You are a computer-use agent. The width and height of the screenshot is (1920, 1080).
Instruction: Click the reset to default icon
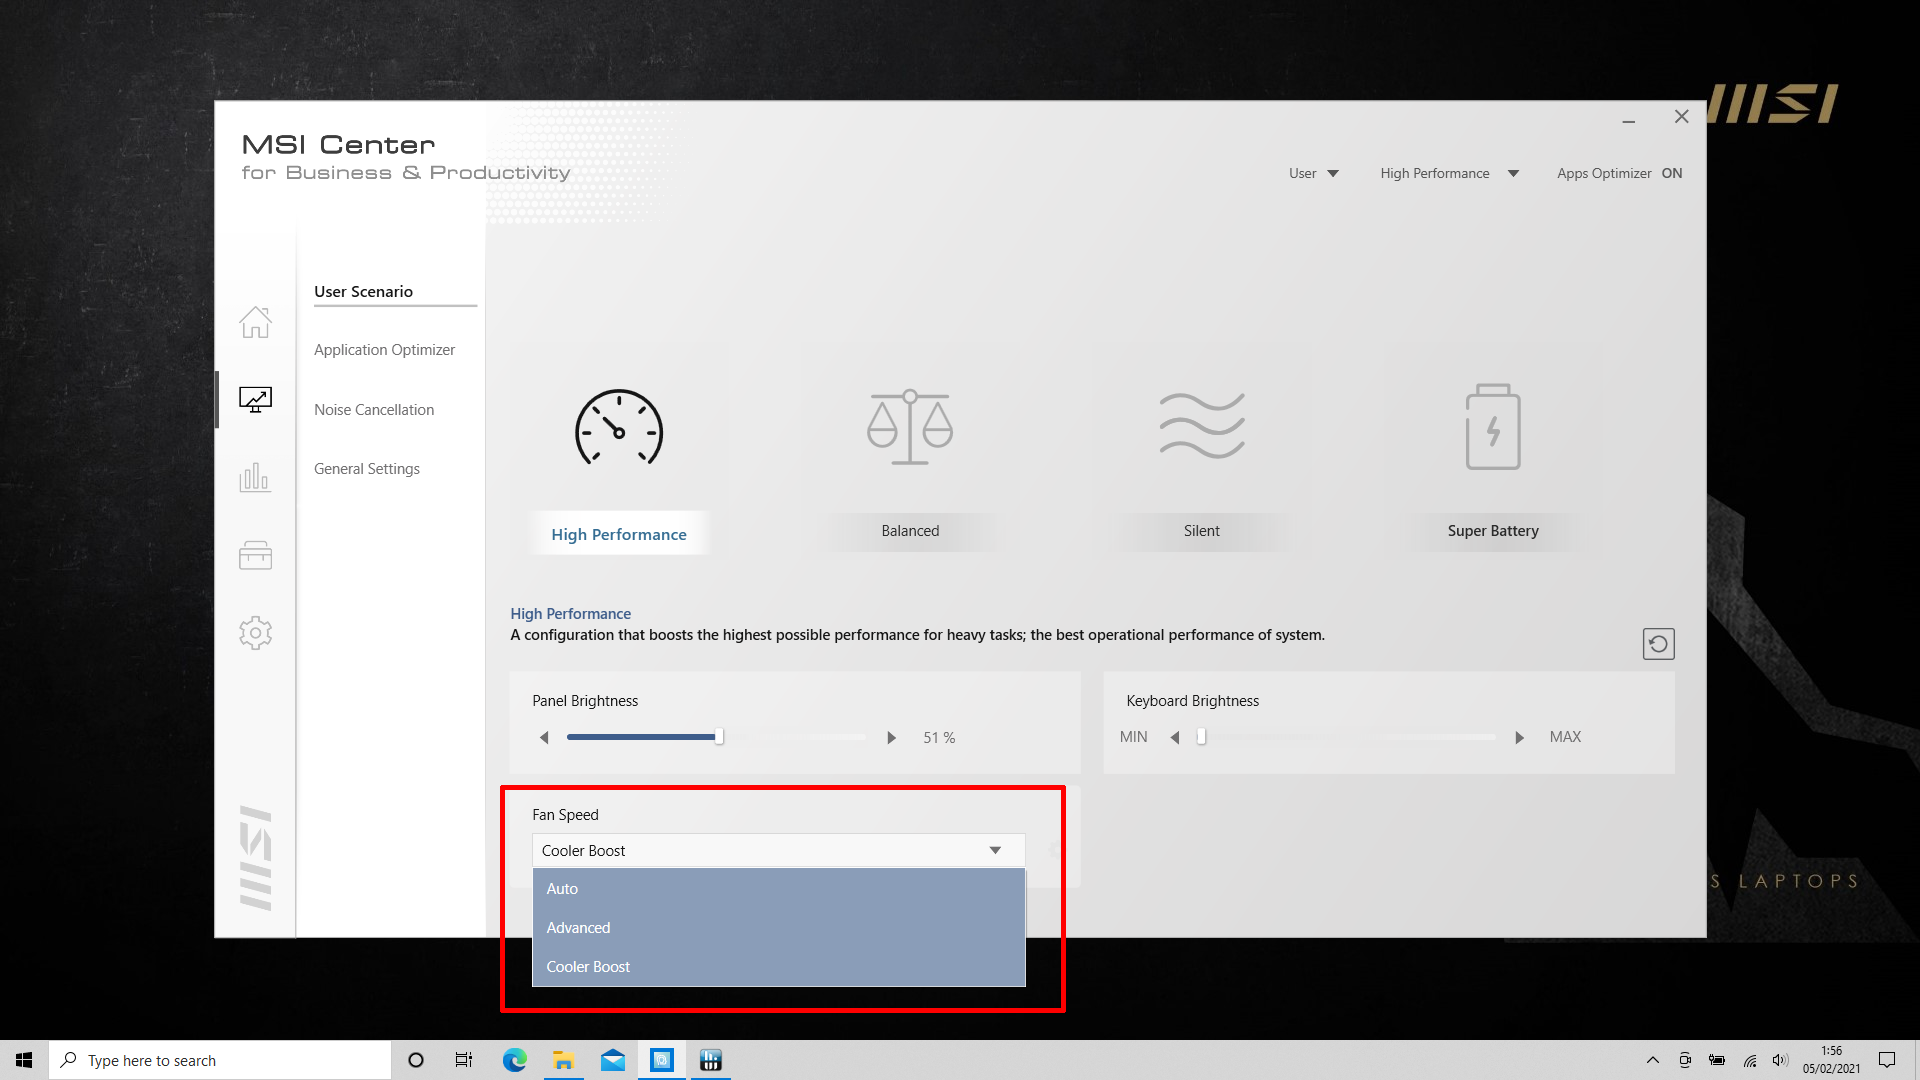click(x=1658, y=644)
